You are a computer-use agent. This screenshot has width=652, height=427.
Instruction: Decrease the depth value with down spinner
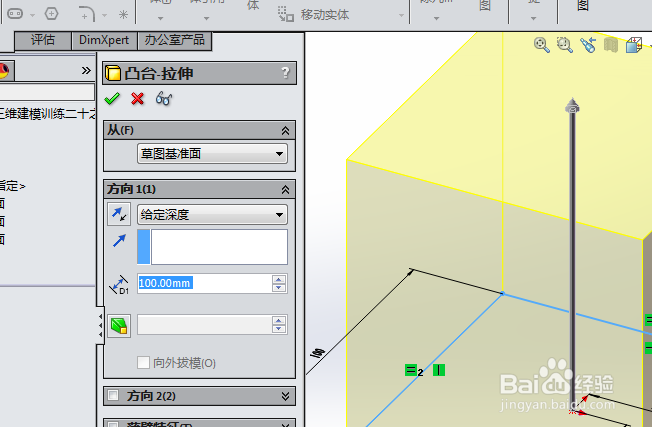point(279,288)
